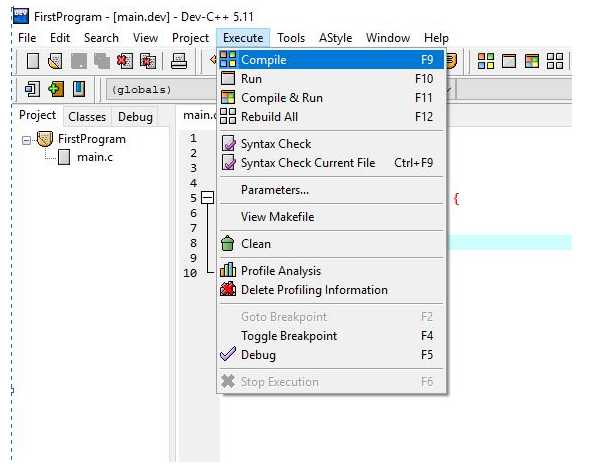Click the Print toolbar icon
Image resolution: width=589 pixels, height=476 pixels.
(179, 61)
